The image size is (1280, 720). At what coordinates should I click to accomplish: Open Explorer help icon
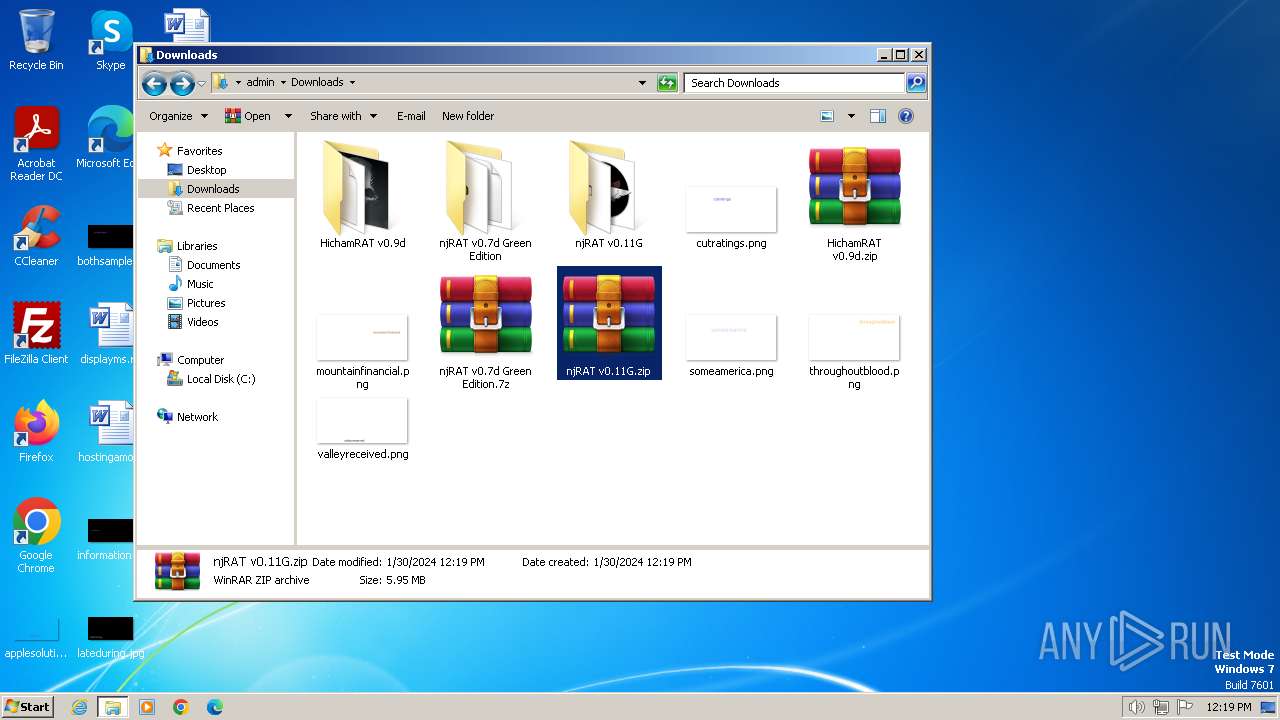click(x=906, y=116)
